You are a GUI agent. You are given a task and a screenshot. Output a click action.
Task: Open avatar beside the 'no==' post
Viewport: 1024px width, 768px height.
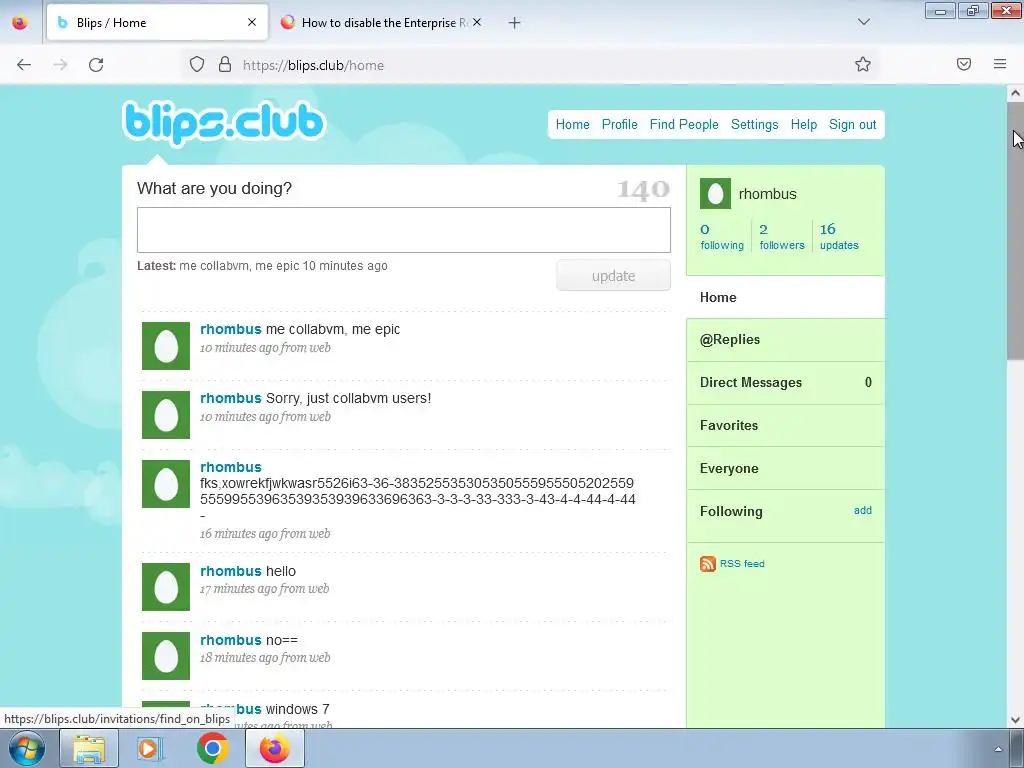(x=166, y=656)
